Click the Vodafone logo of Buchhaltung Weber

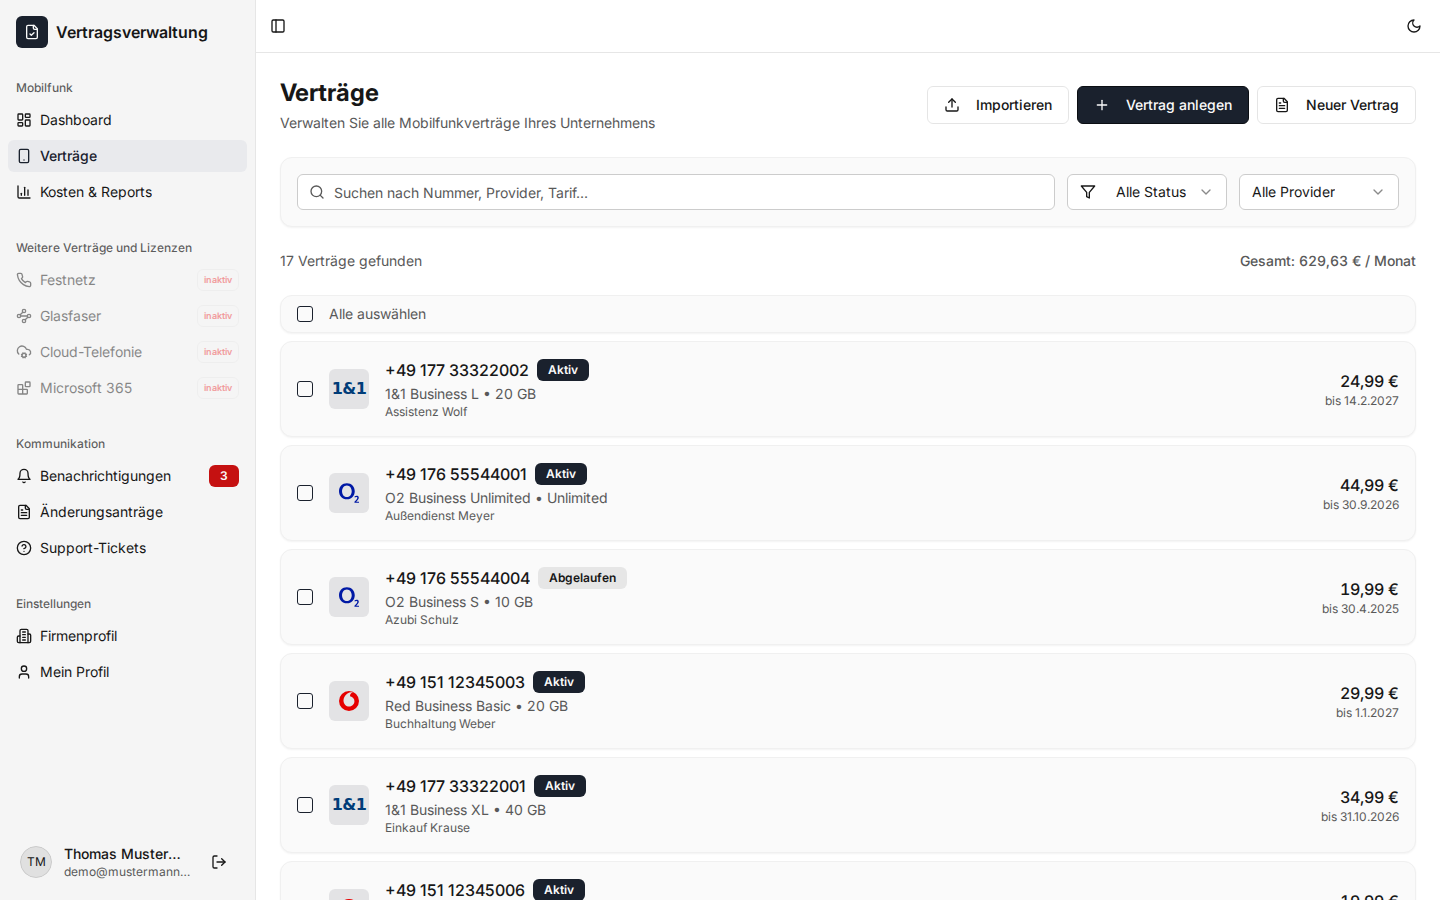pyautogui.click(x=349, y=701)
